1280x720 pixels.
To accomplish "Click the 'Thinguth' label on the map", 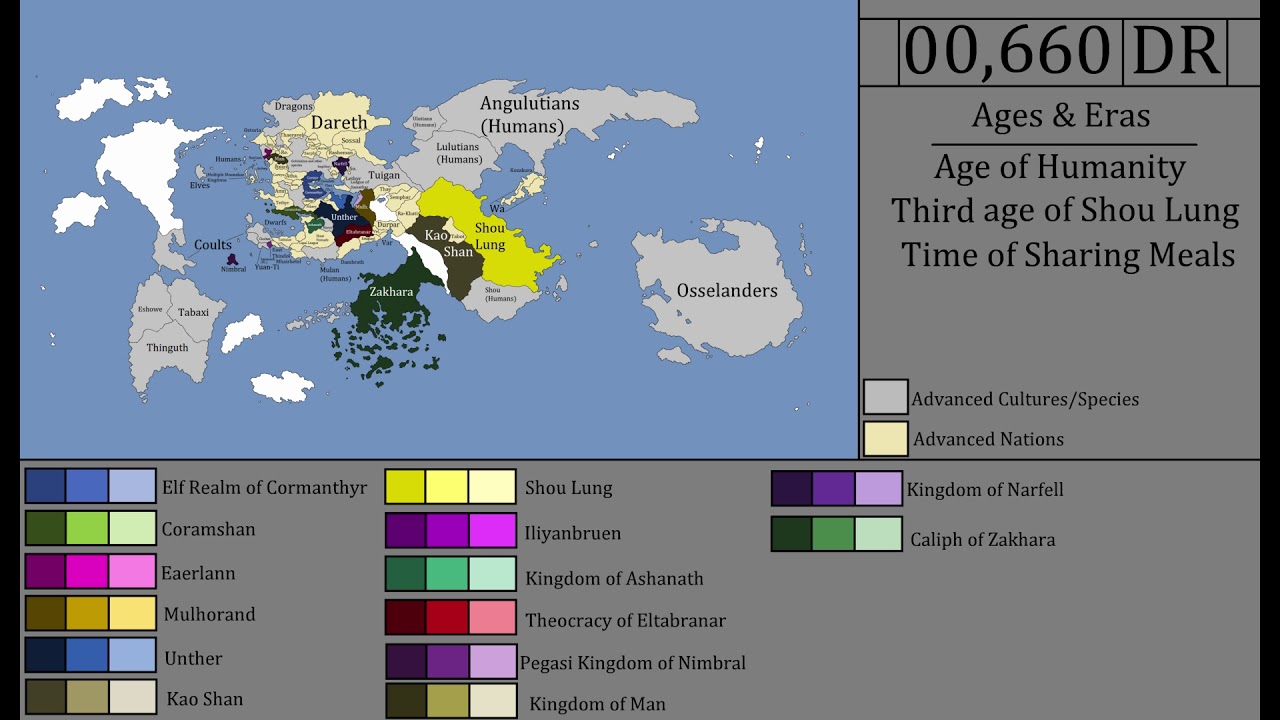I will (167, 348).
